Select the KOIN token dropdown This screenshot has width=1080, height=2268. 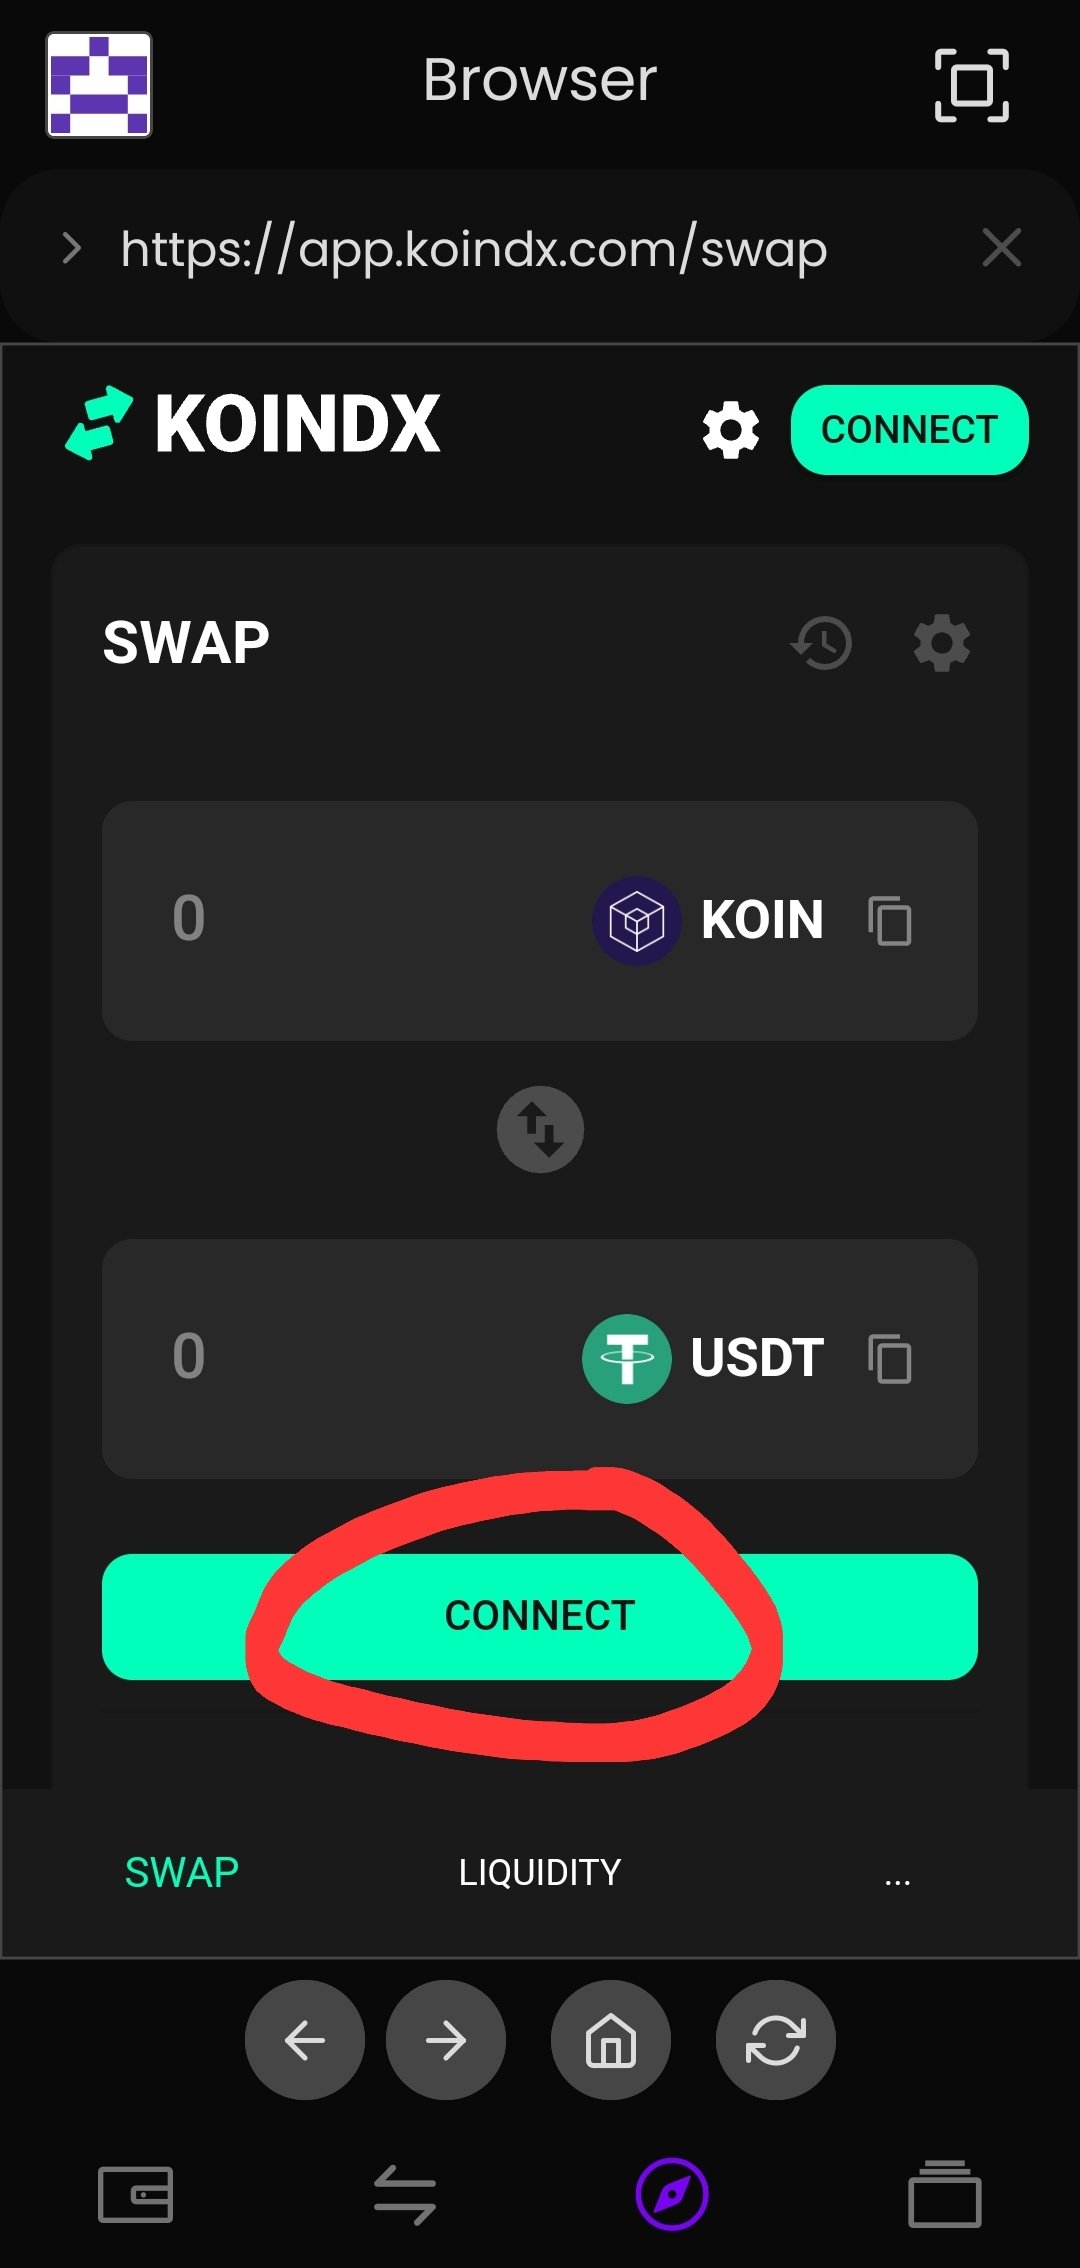709,921
